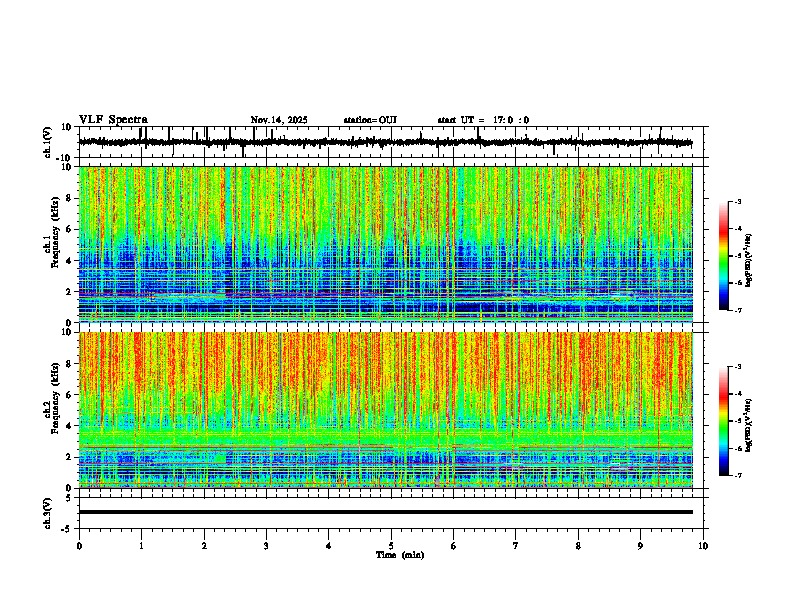Click the date 'Nov.14, 2025'

click(279, 120)
